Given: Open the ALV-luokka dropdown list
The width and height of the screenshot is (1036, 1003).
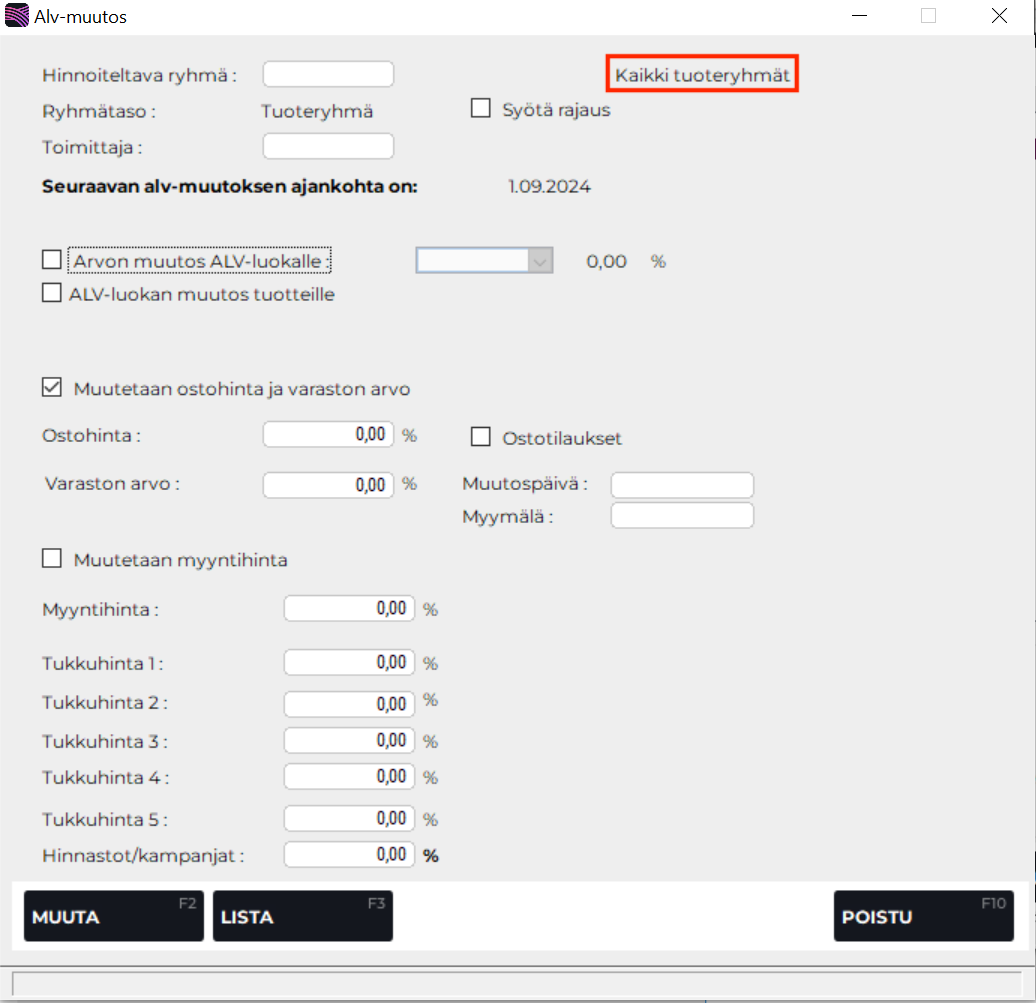Looking at the screenshot, I should click(540, 261).
